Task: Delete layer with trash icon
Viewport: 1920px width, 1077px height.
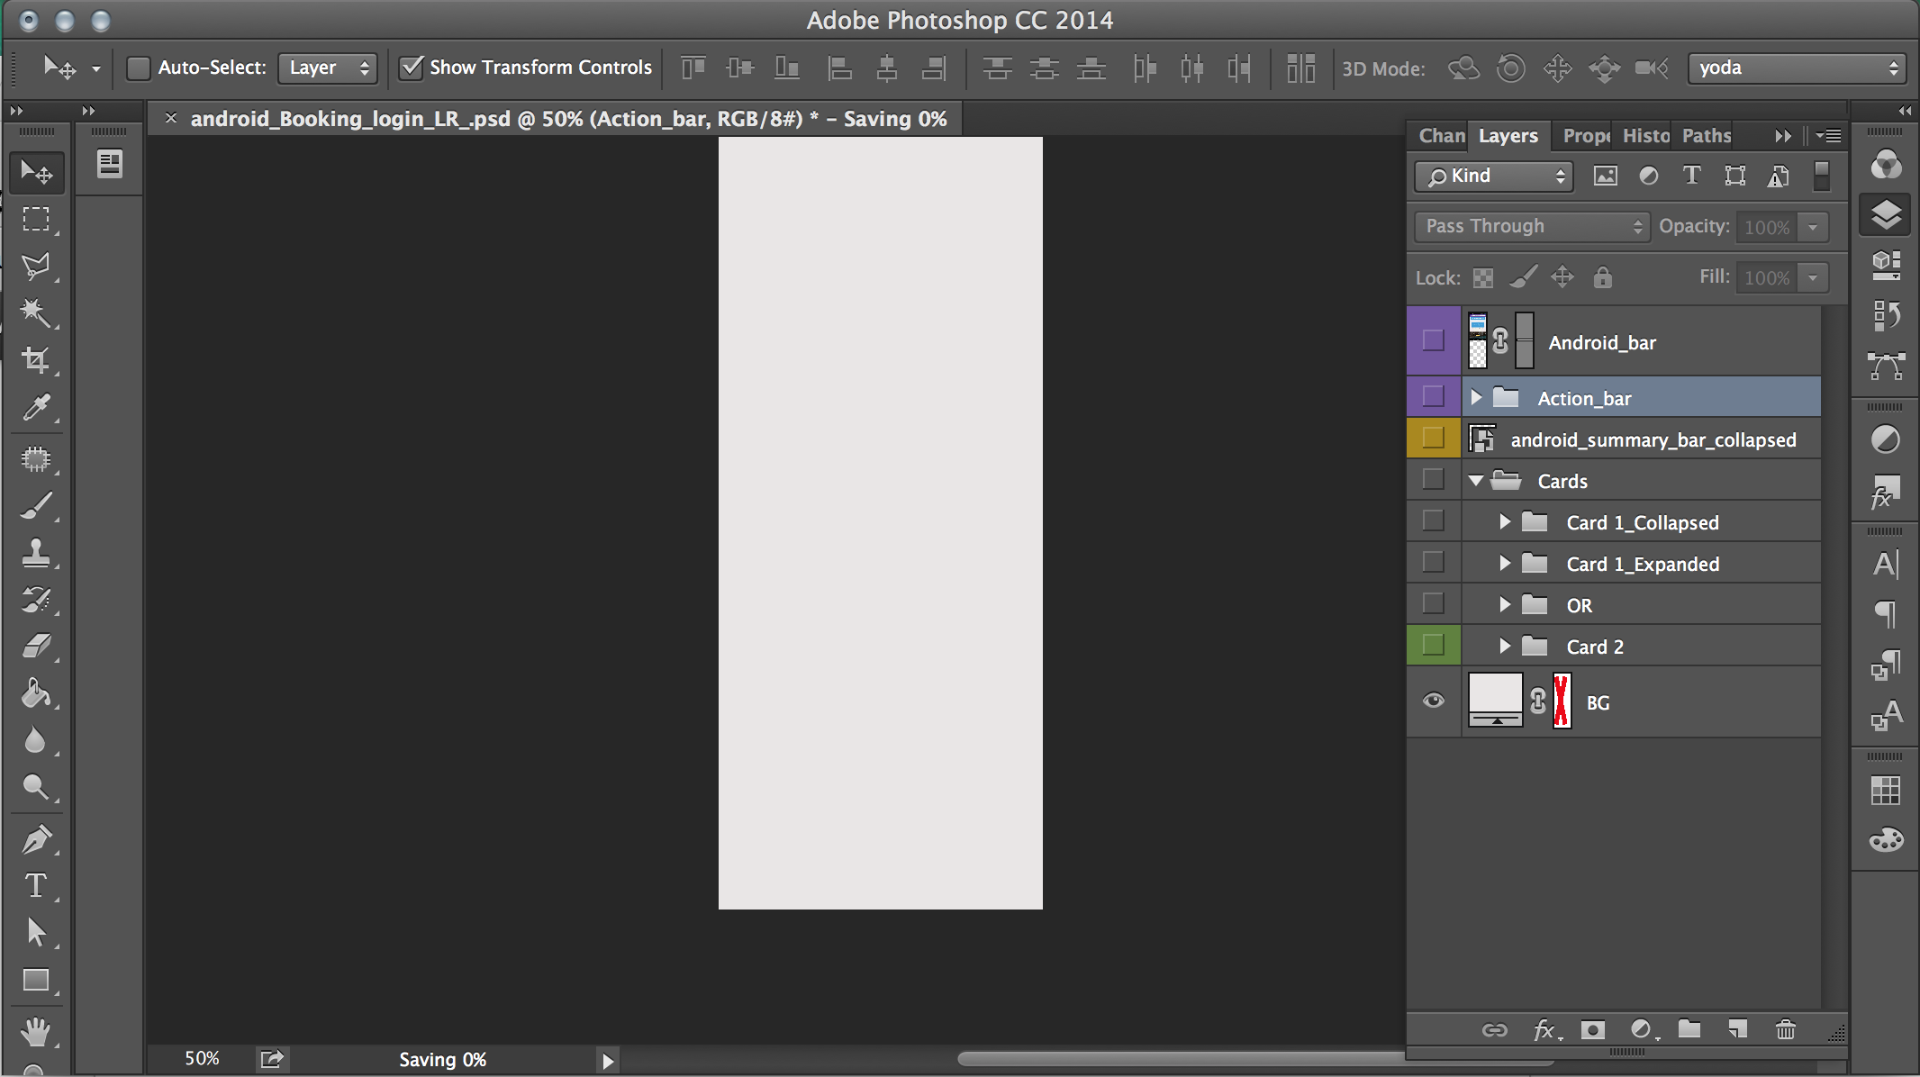Action: [1785, 1029]
